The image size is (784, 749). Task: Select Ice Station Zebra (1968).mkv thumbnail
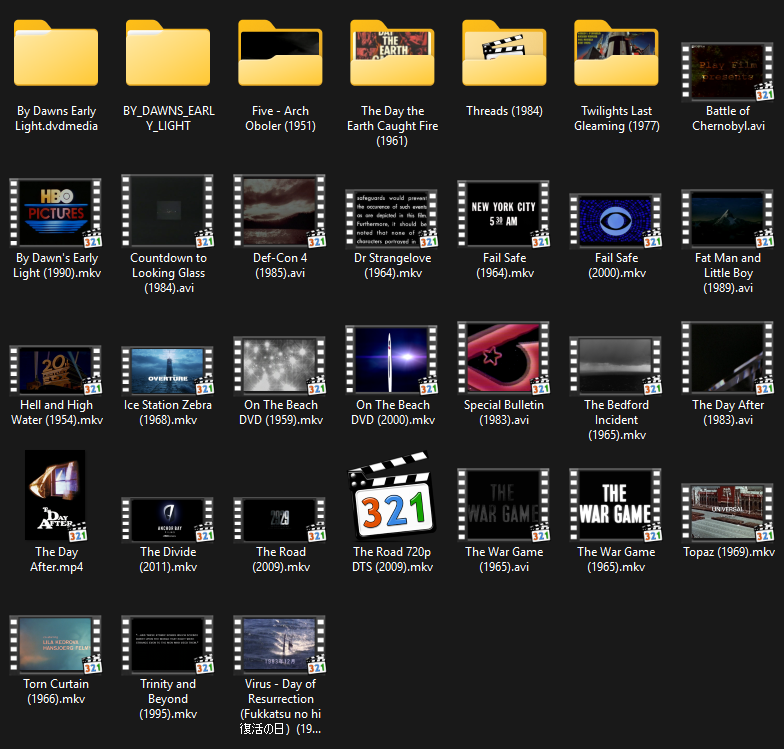pyautogui.click(x=168, y=370)
